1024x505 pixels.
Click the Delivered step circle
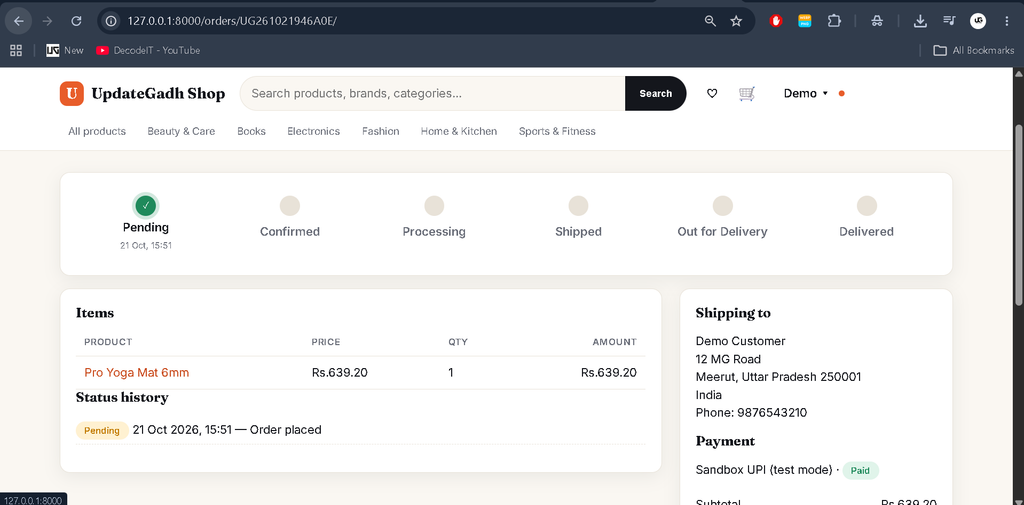(x=867, y=206)
